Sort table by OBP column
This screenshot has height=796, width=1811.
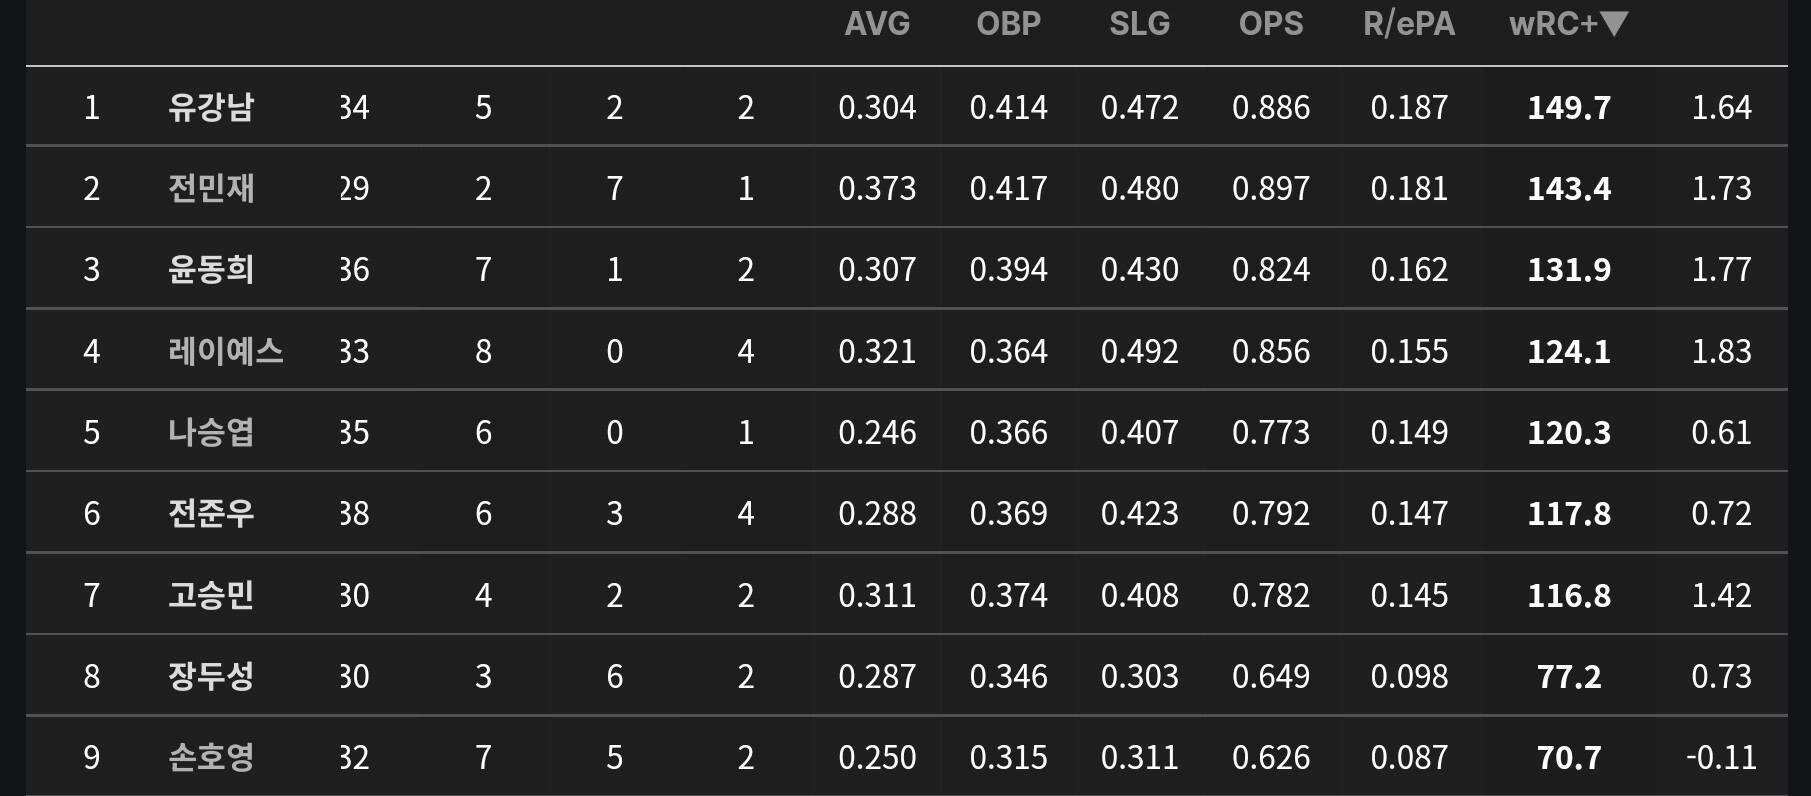coord(1008,24)
